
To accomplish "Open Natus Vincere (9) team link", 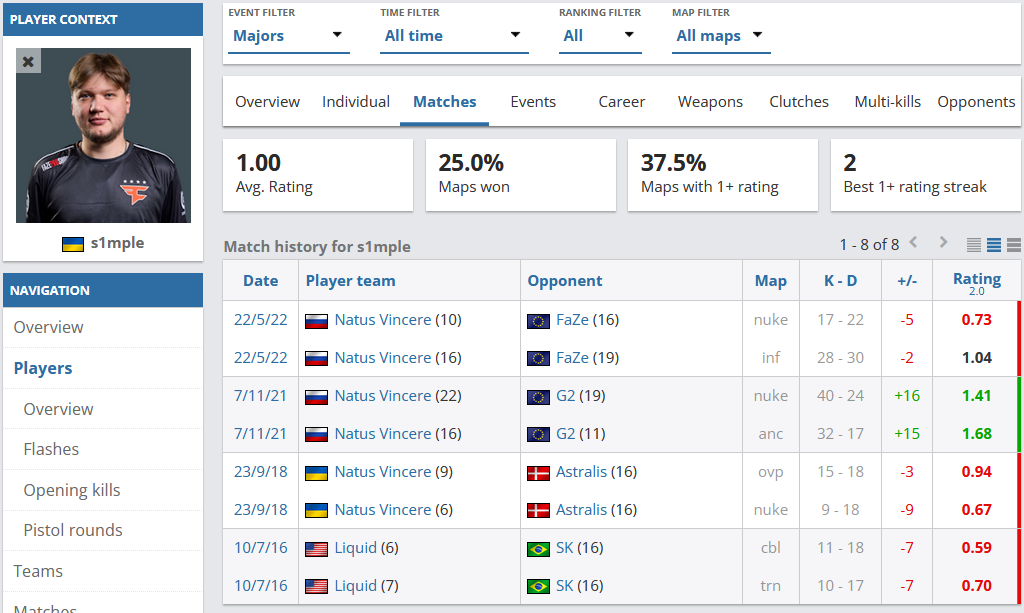I will [383, 471].
